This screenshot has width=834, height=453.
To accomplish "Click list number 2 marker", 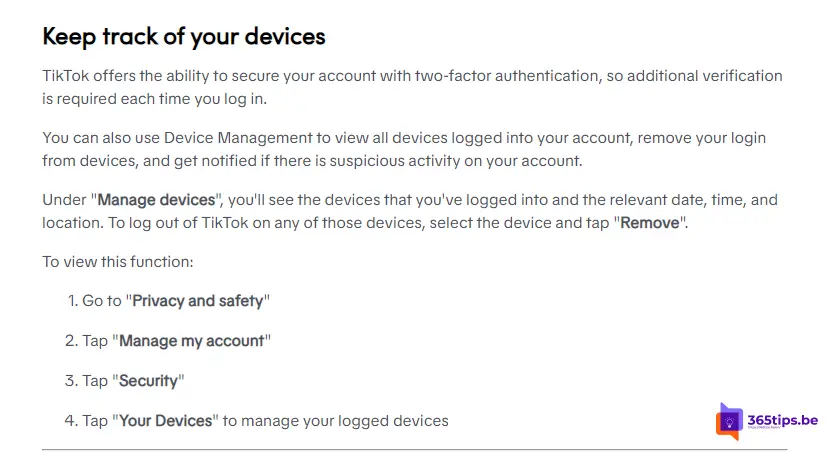I will coord(72,341).
